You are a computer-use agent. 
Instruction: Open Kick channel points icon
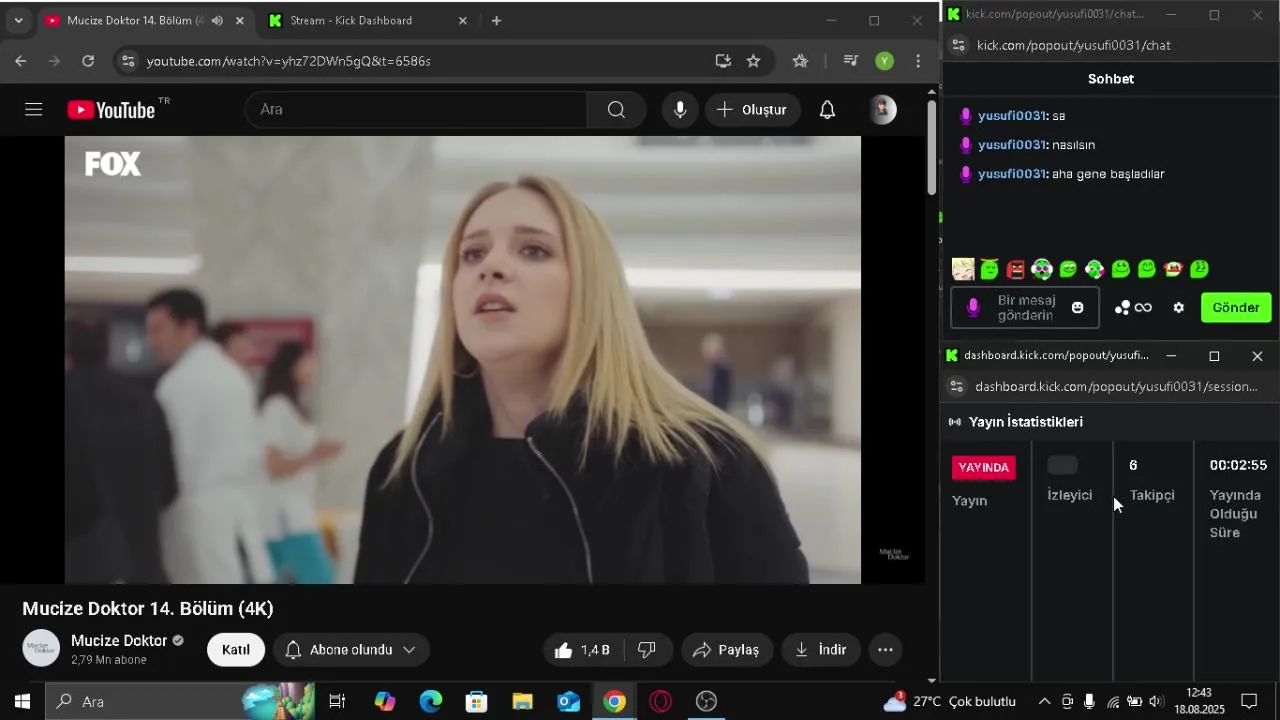tap(1133, 308)
